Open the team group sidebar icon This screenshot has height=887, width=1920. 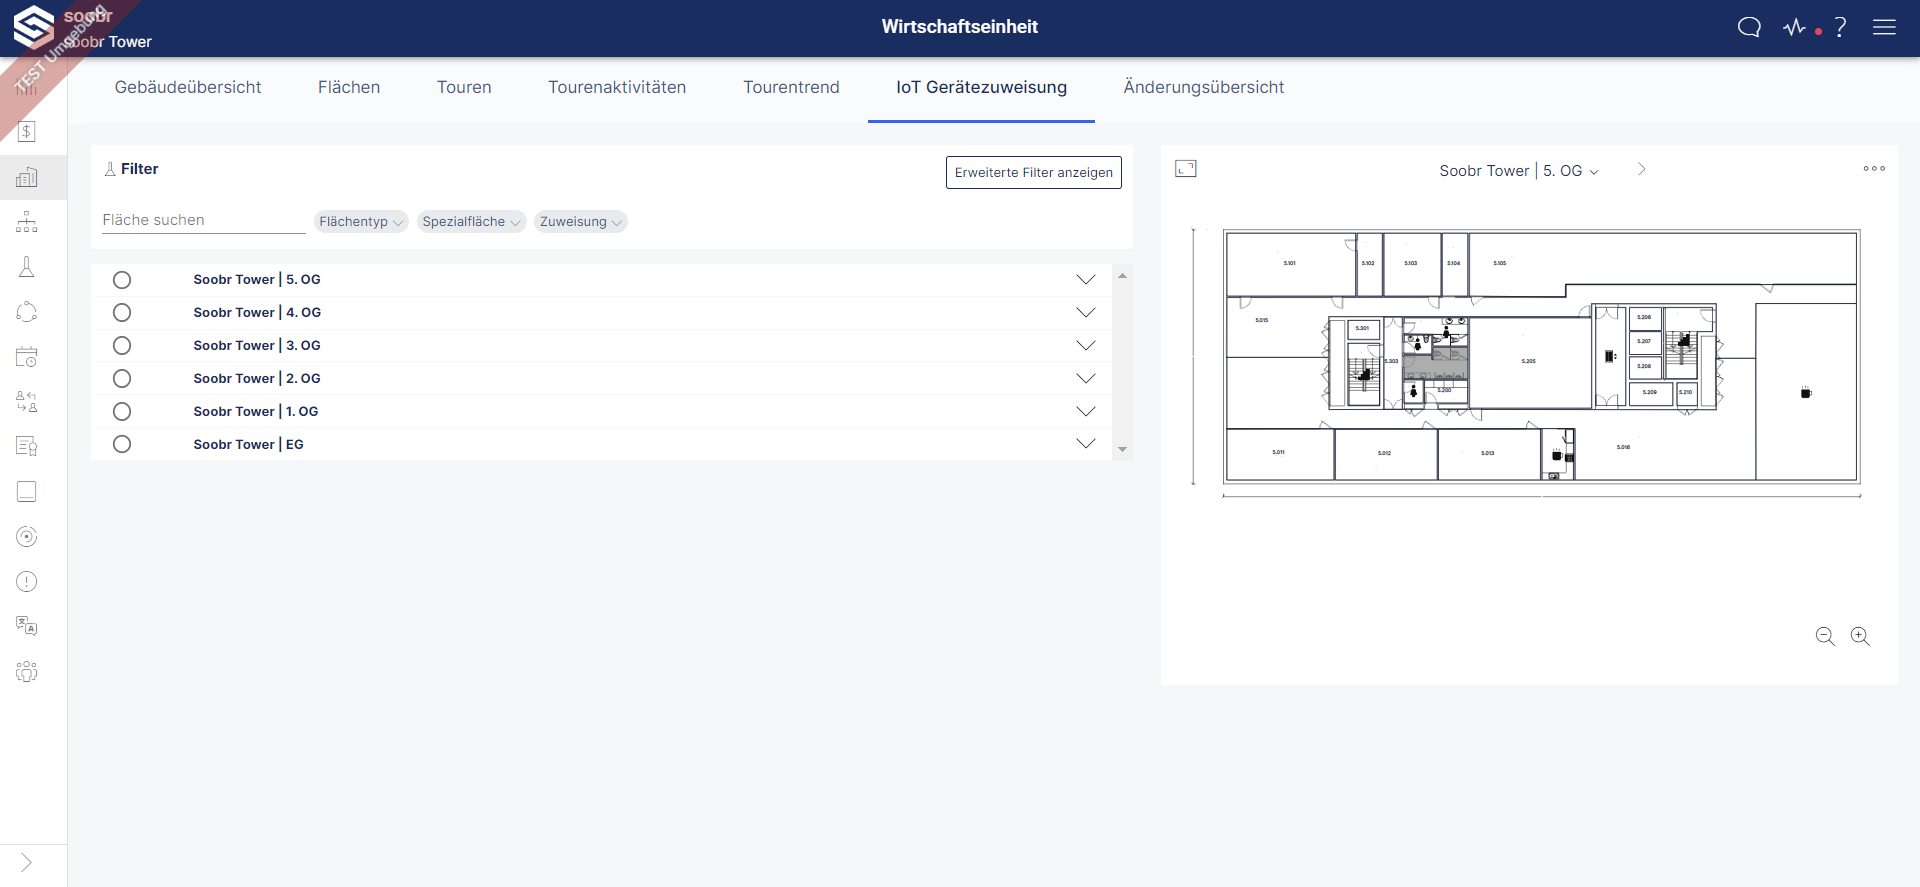[27, 672]
